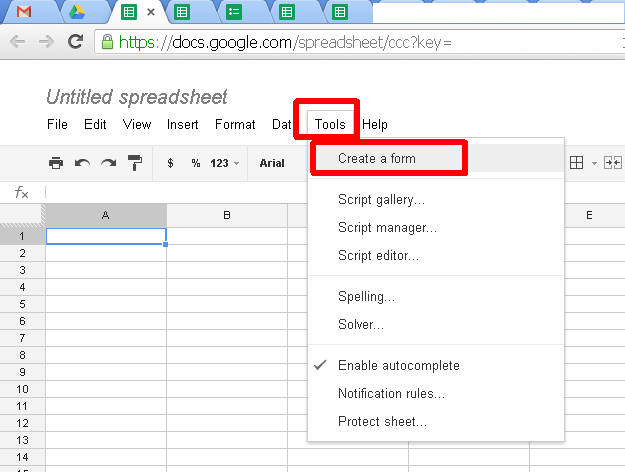Open the View menu
This screenshot has width=625, height=472.
coord(137,124)
